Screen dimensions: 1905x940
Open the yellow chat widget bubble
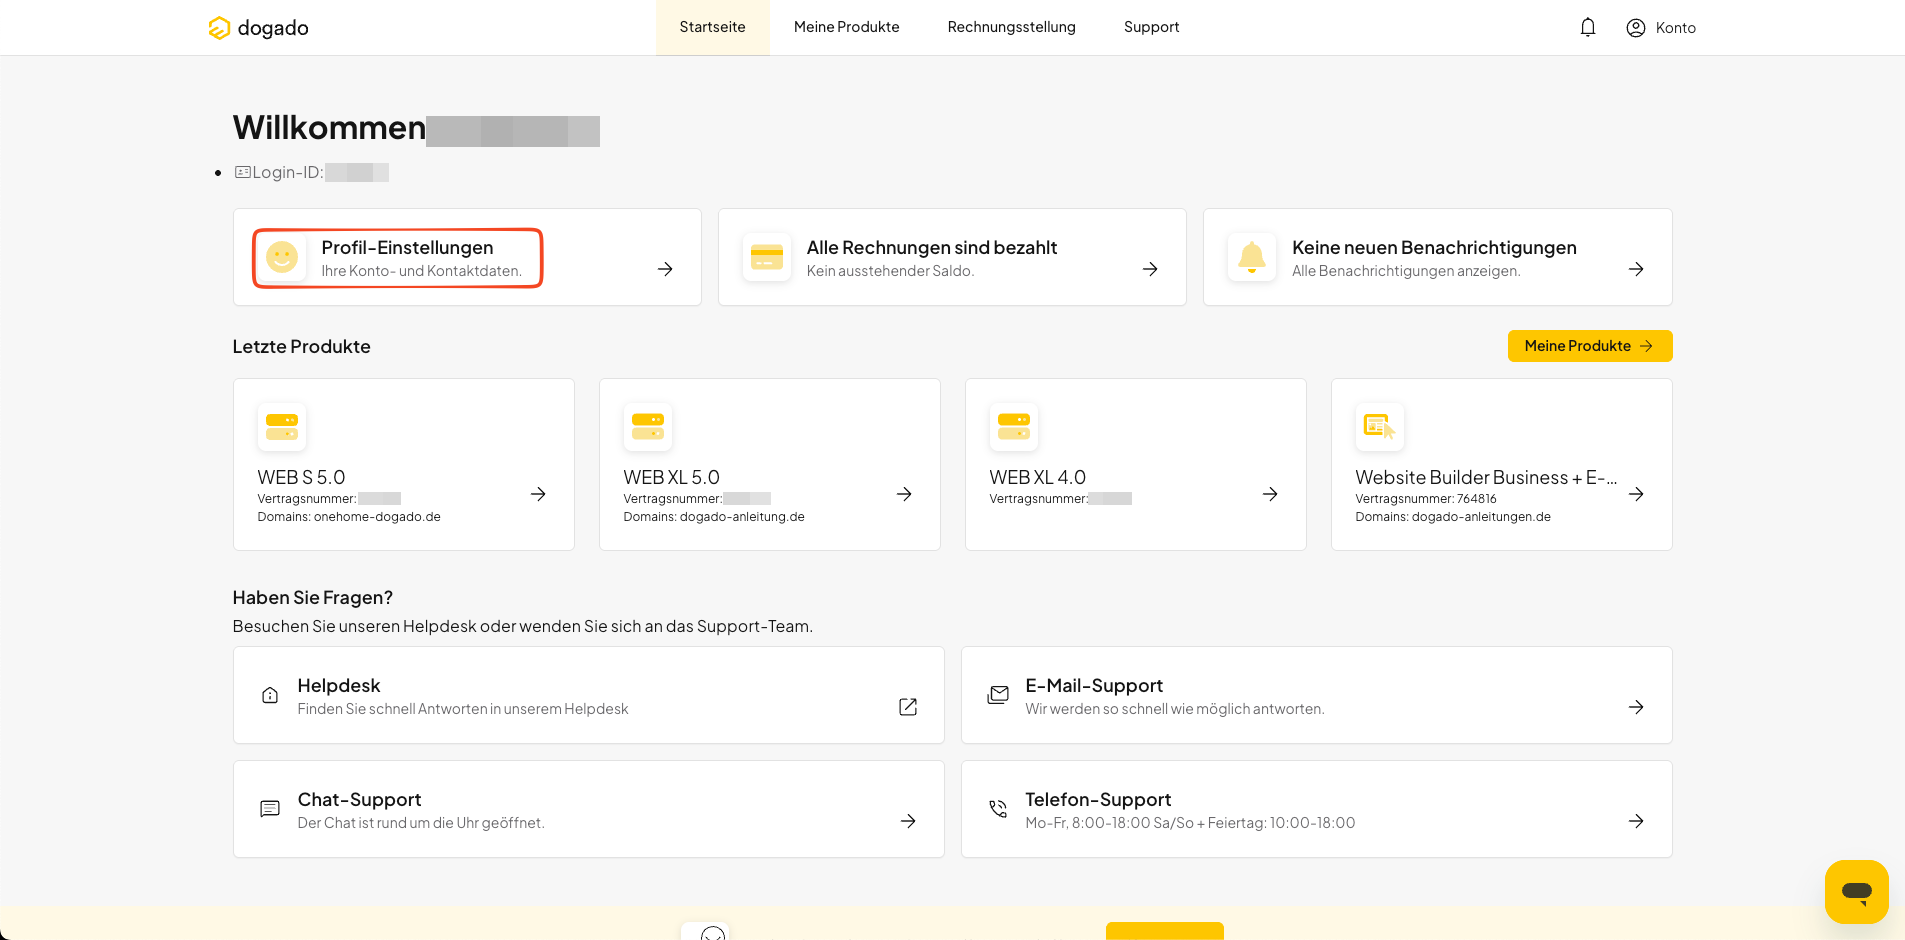click(x=1857, y=892)
